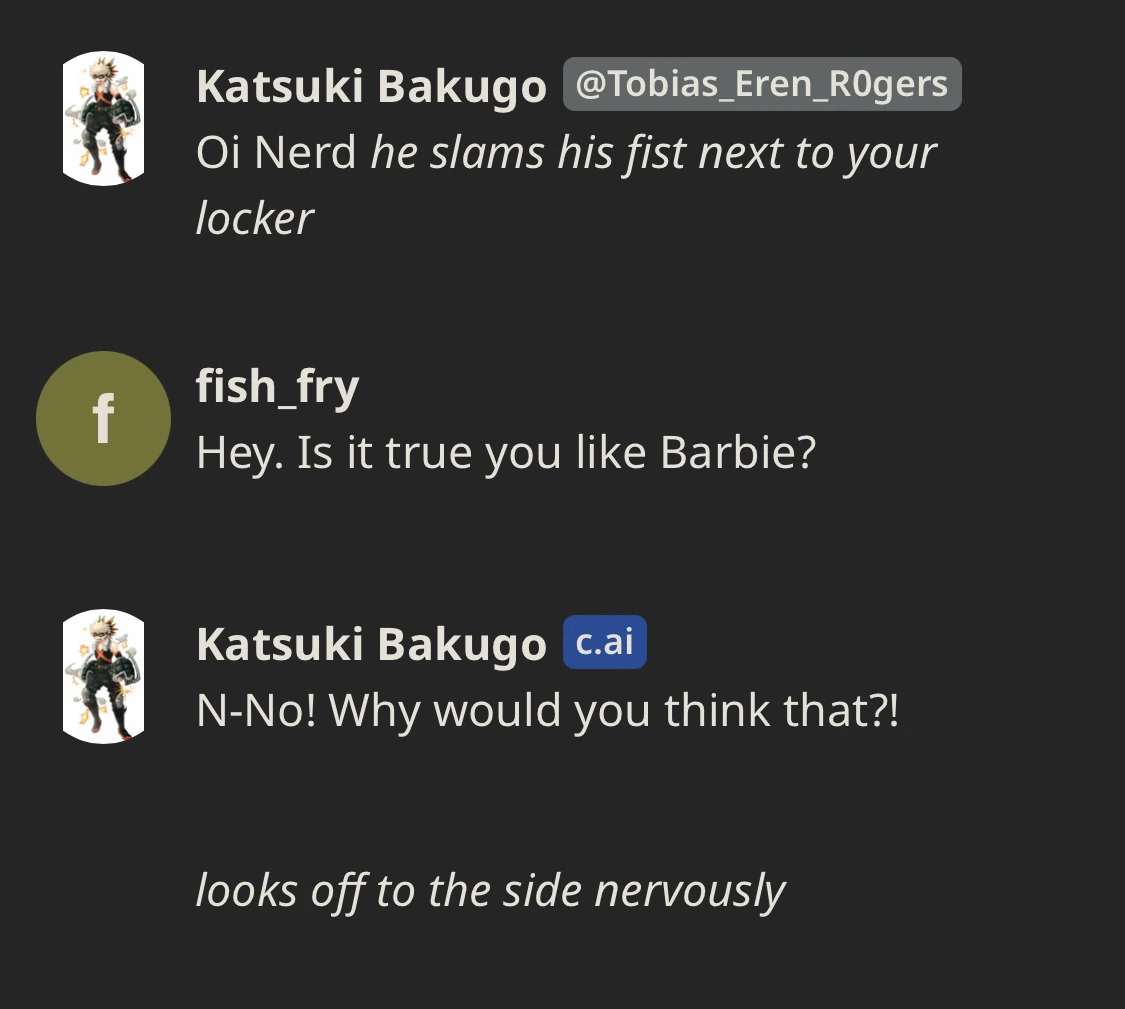1125x1009 pixels.
Task: Select the blue c.ai badge icon
Action: (604, 642)
